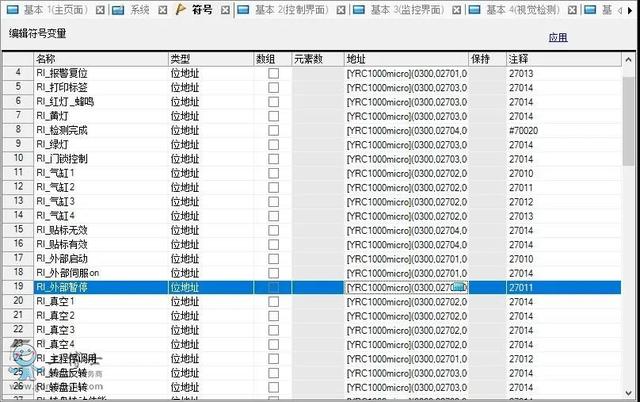Tick the array checkbox for RI_打印标签
640x402 pixels.
coord(273,88)
